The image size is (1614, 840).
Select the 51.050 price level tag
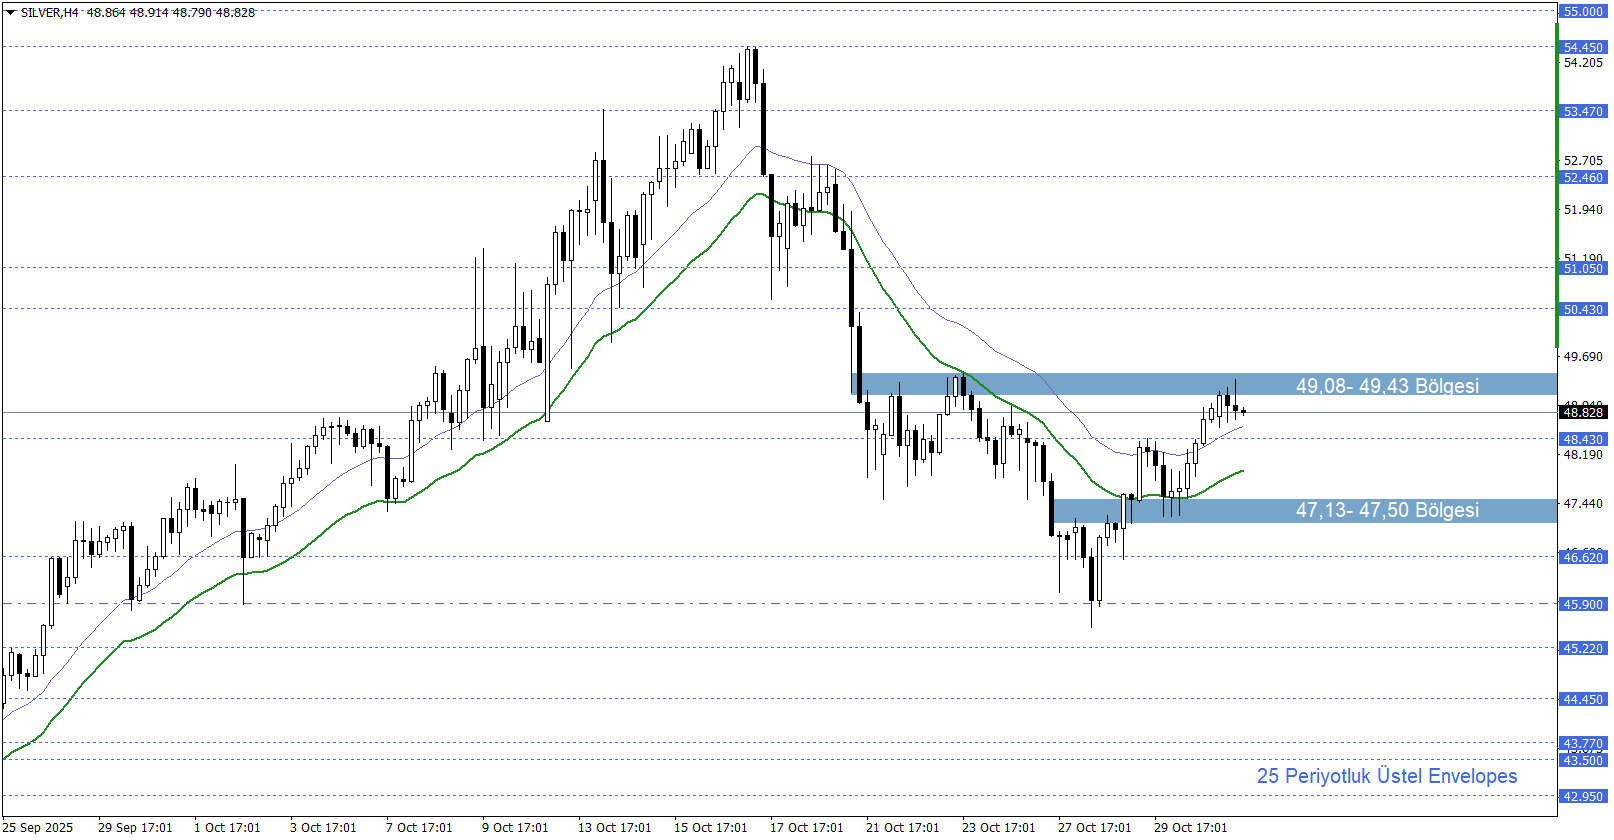[x=1582, y=268]
